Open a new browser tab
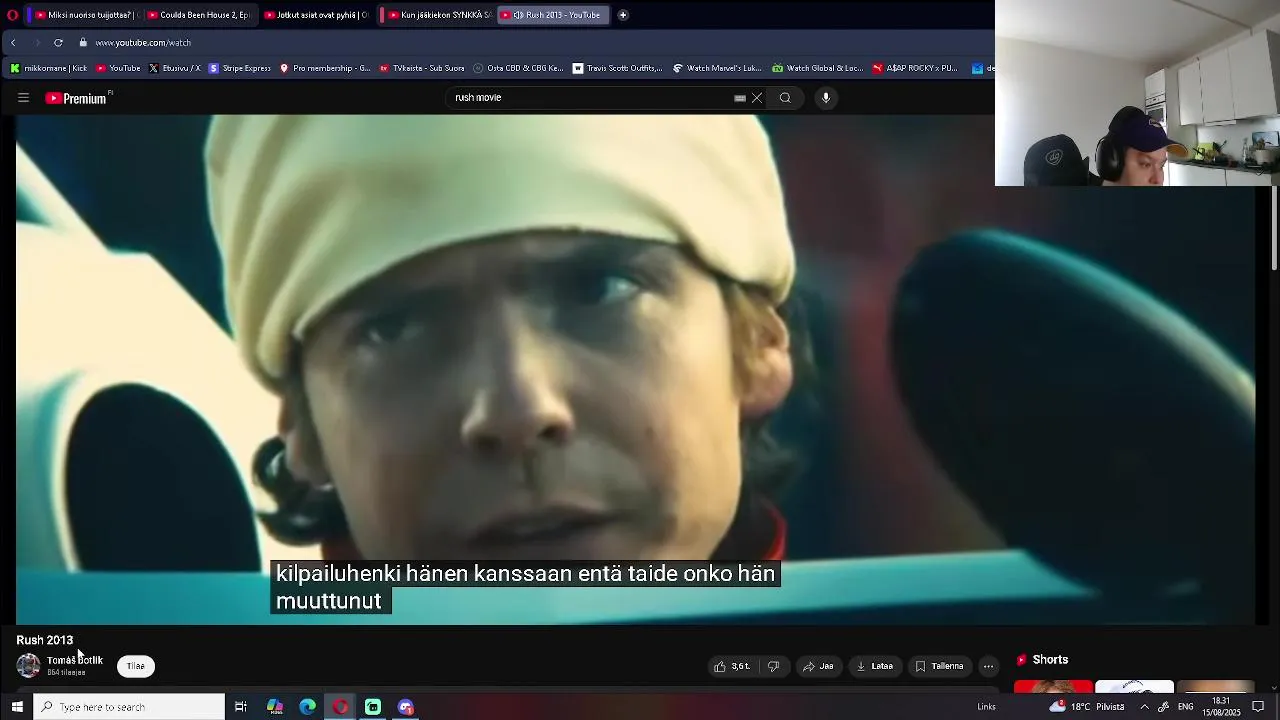Viewport: 1280px width, 720px height. click(x=622, y=15)
